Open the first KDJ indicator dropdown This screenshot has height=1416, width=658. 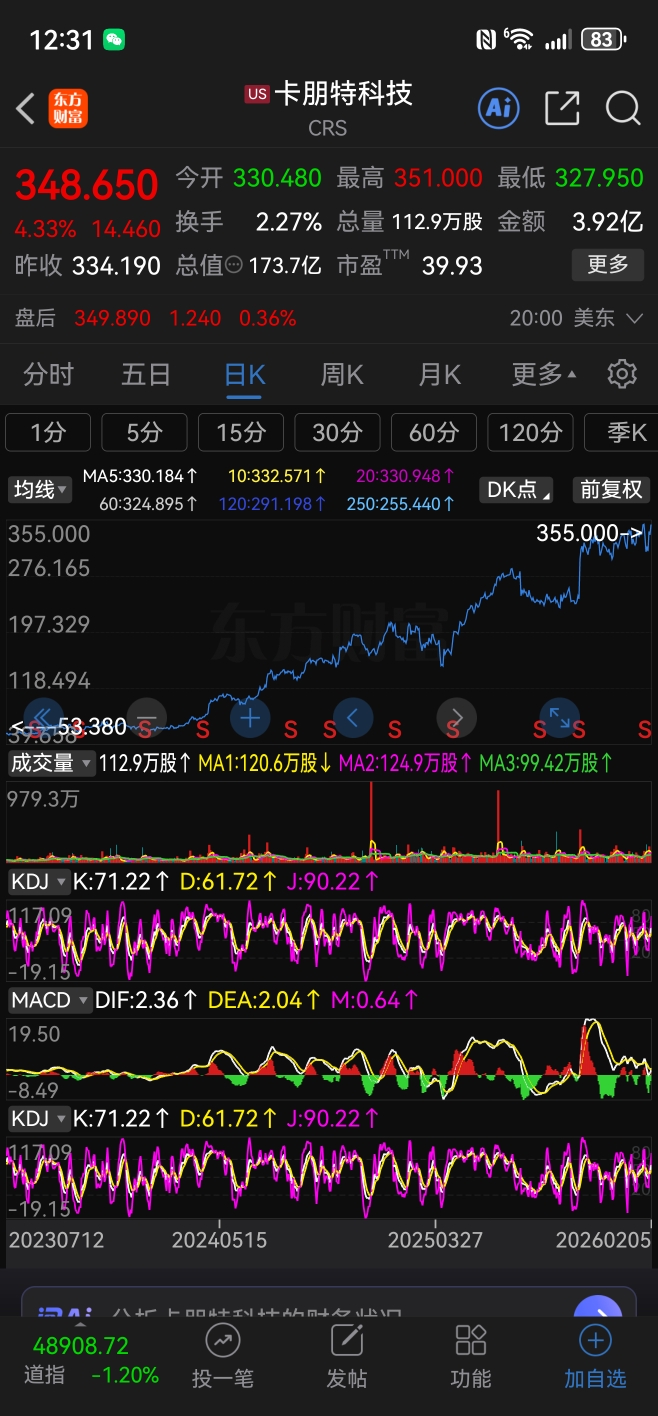click(38, 882)
